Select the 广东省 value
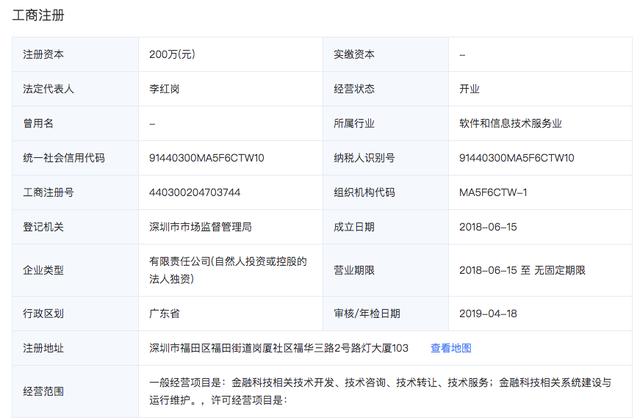The height and width of the screenshot is (420, 640). [x=164, y=313]
